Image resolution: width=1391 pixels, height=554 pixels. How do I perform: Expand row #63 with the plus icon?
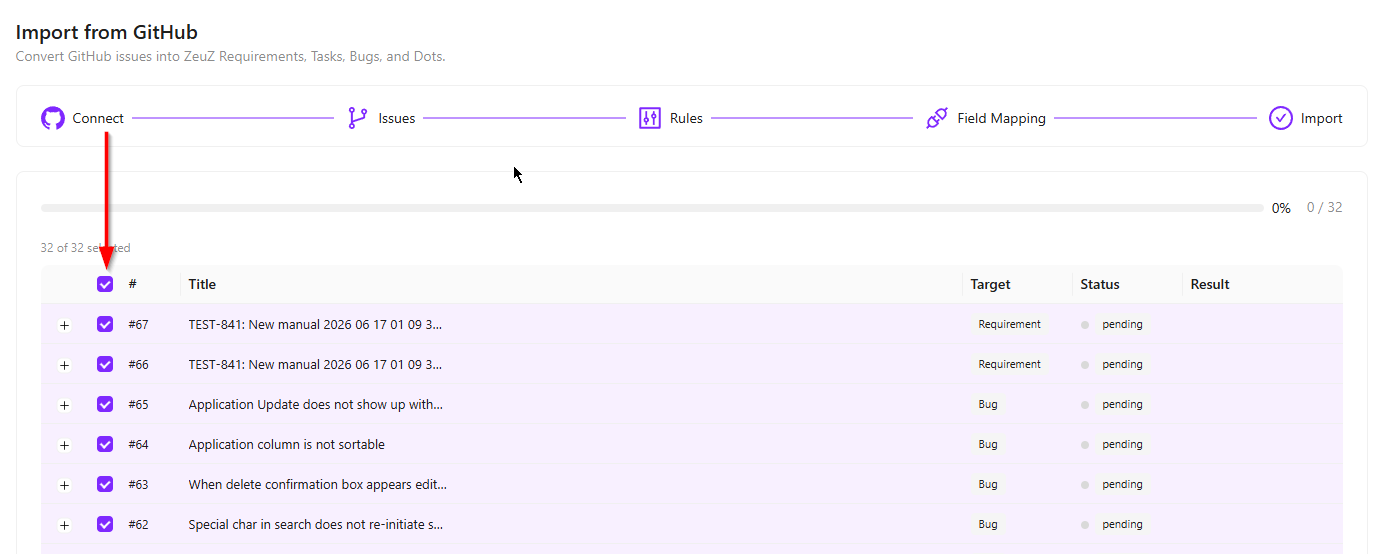coord(65,485)
